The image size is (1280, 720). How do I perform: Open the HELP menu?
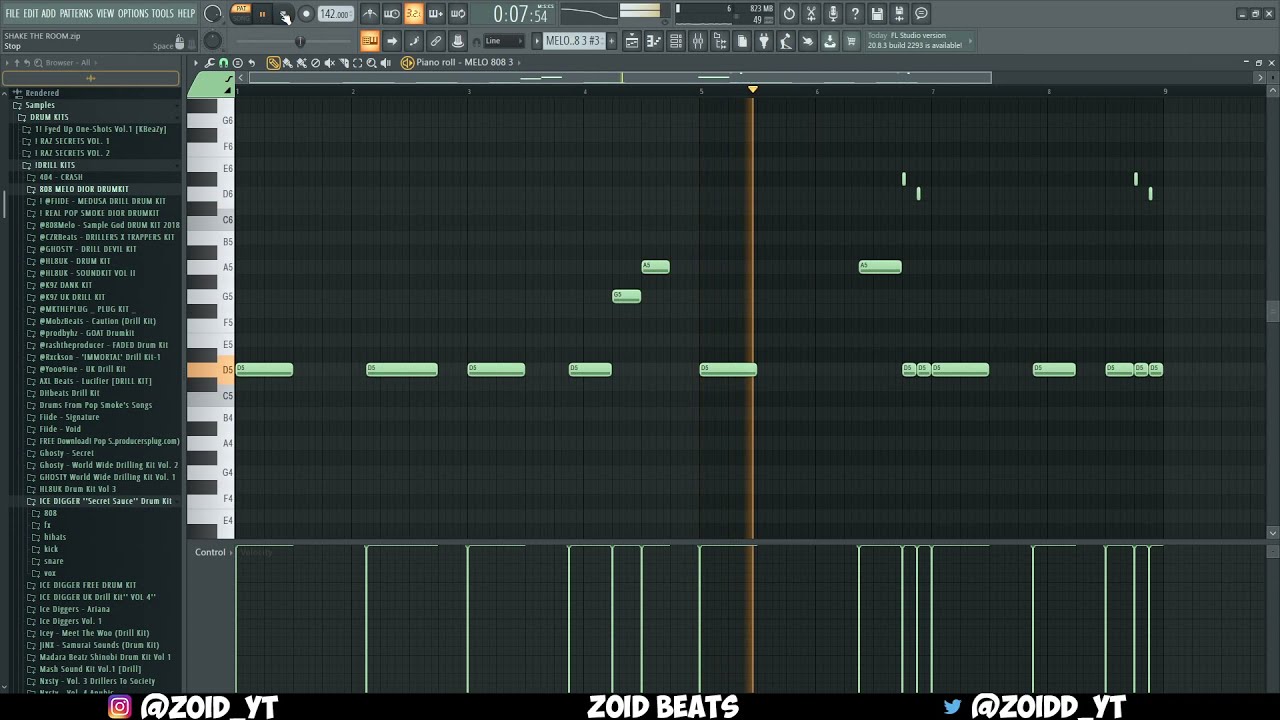pyautogui.click(x=186, y=14)
